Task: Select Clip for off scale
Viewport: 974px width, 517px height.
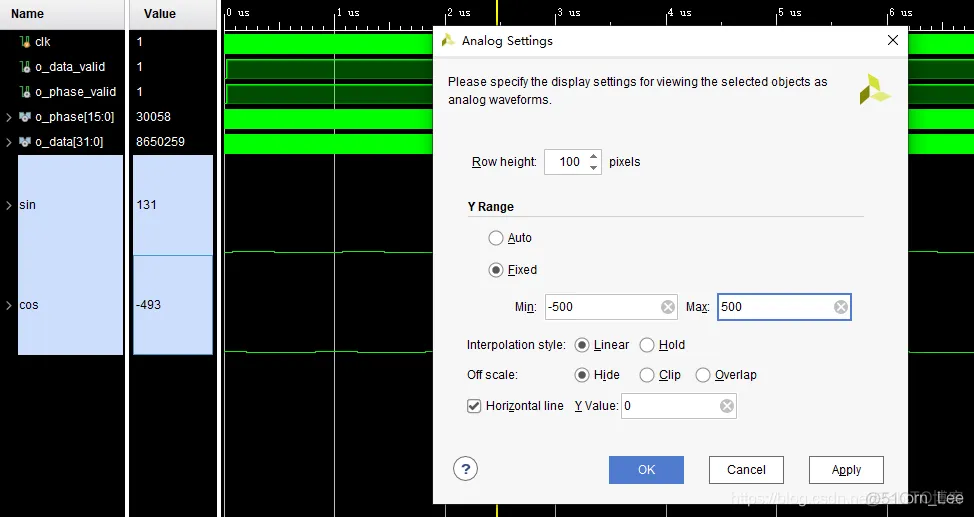Action: (647, 375)
